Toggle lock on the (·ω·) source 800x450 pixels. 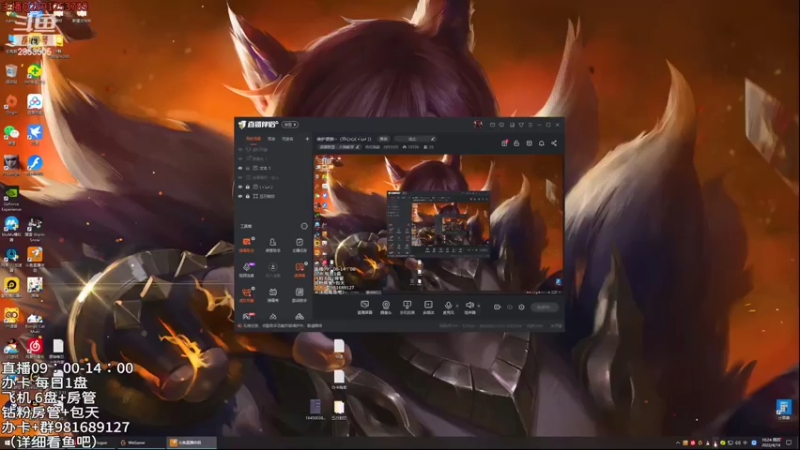(248, 187)
